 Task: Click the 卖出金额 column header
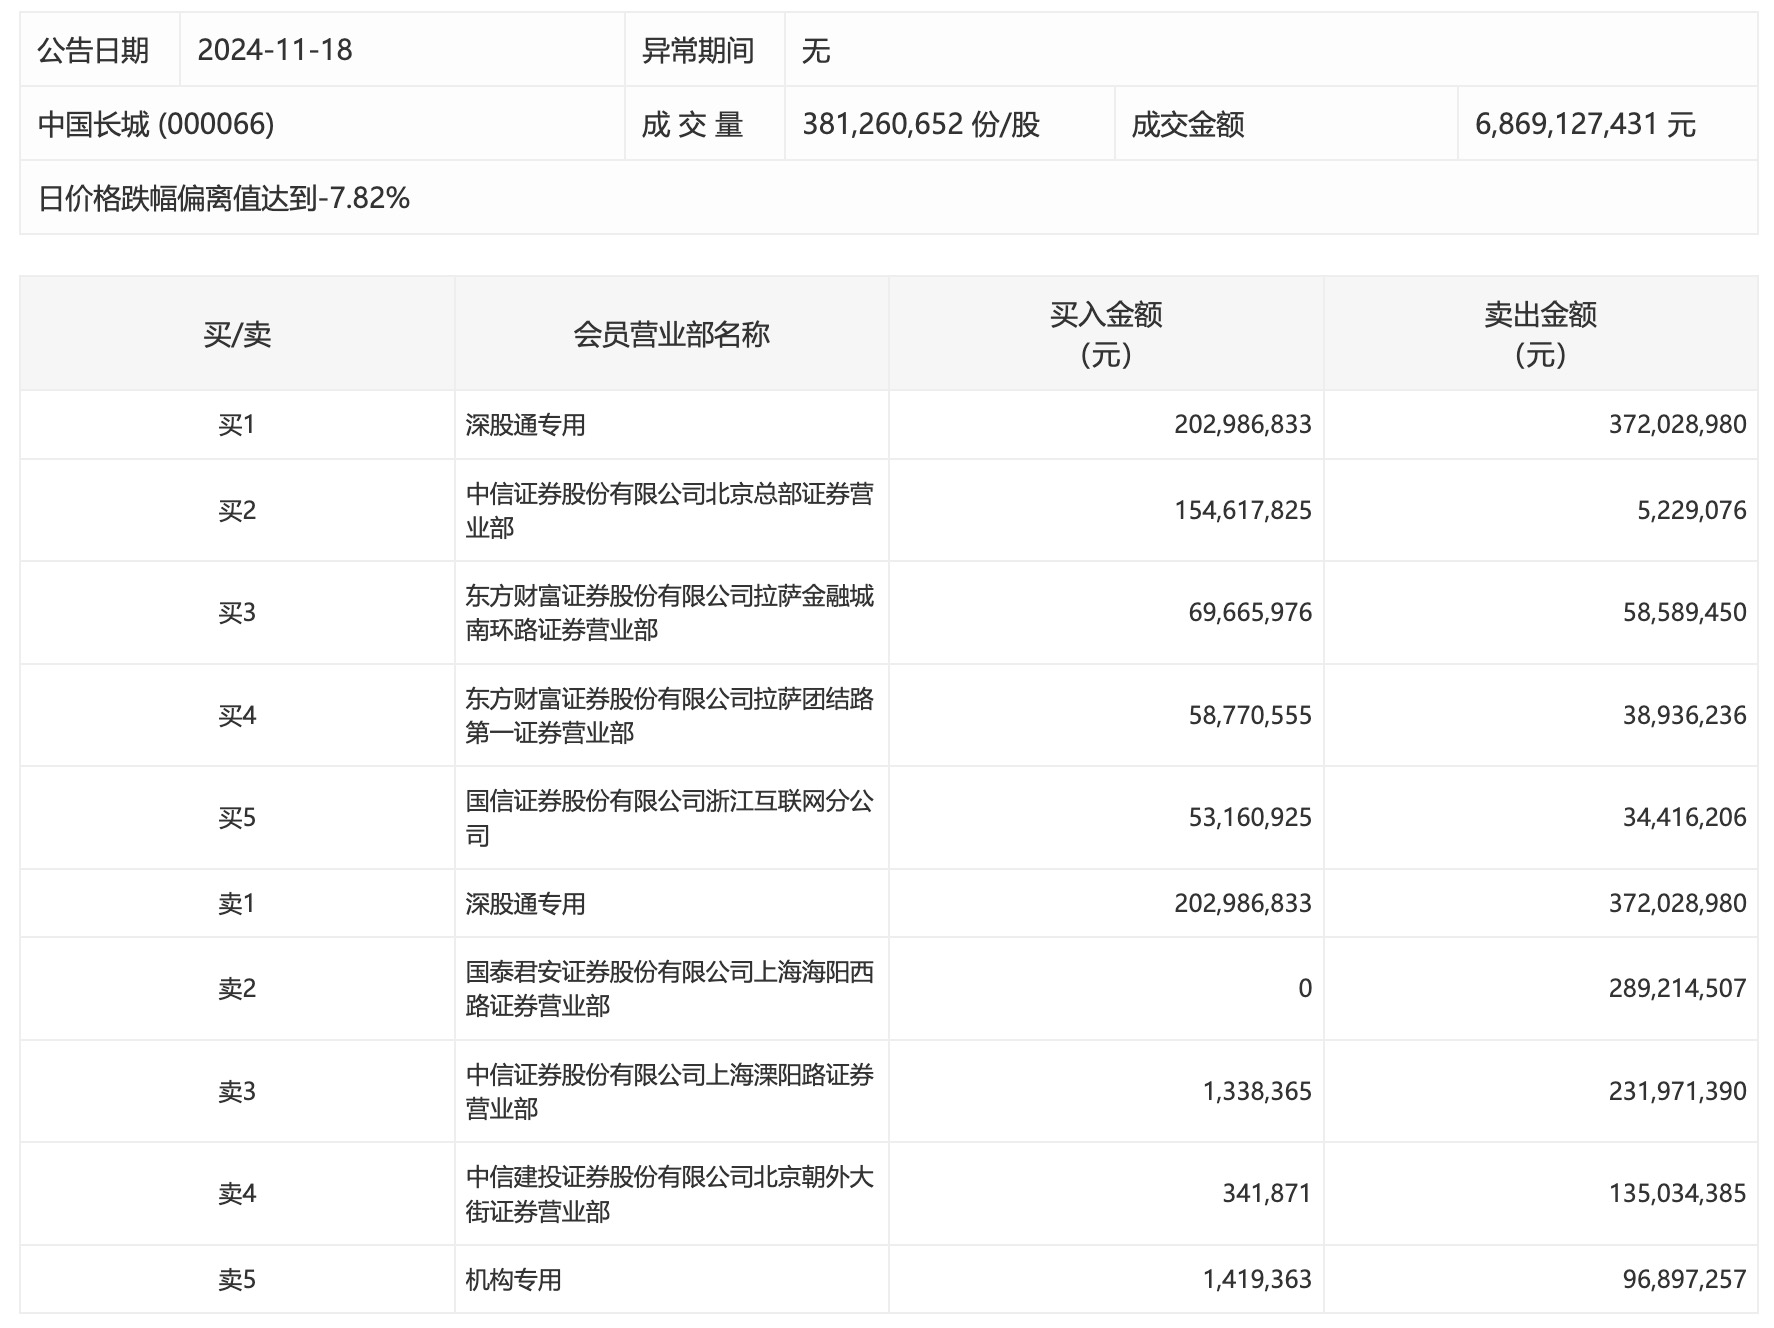[x=1540, y=334]
